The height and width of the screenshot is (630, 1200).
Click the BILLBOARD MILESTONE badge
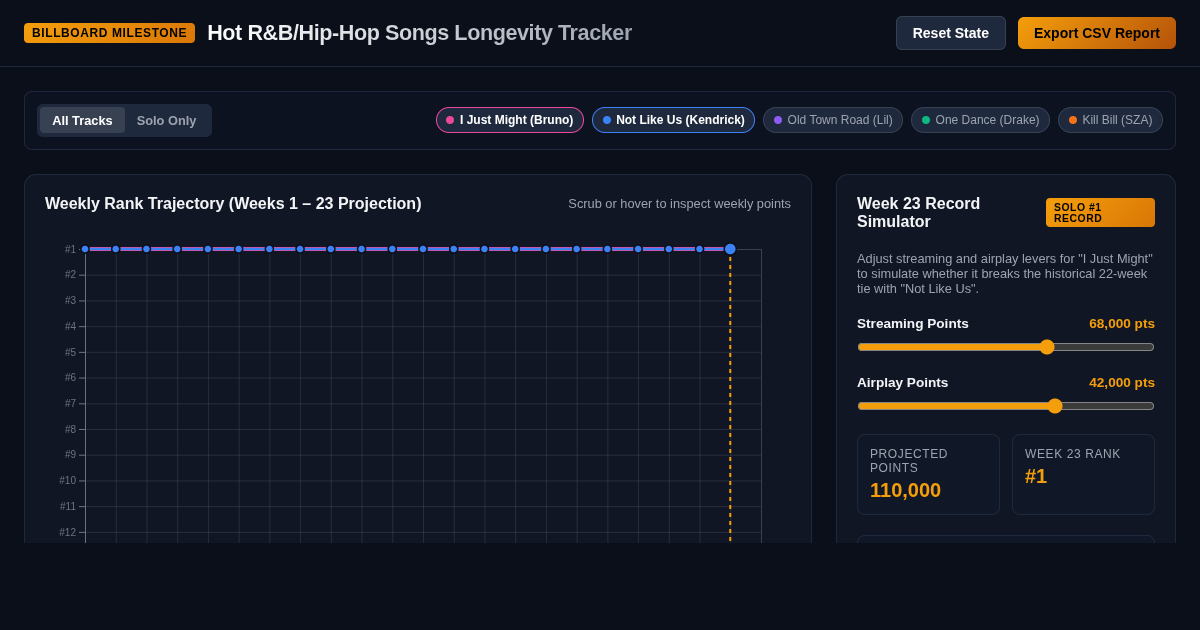(109, 33)
